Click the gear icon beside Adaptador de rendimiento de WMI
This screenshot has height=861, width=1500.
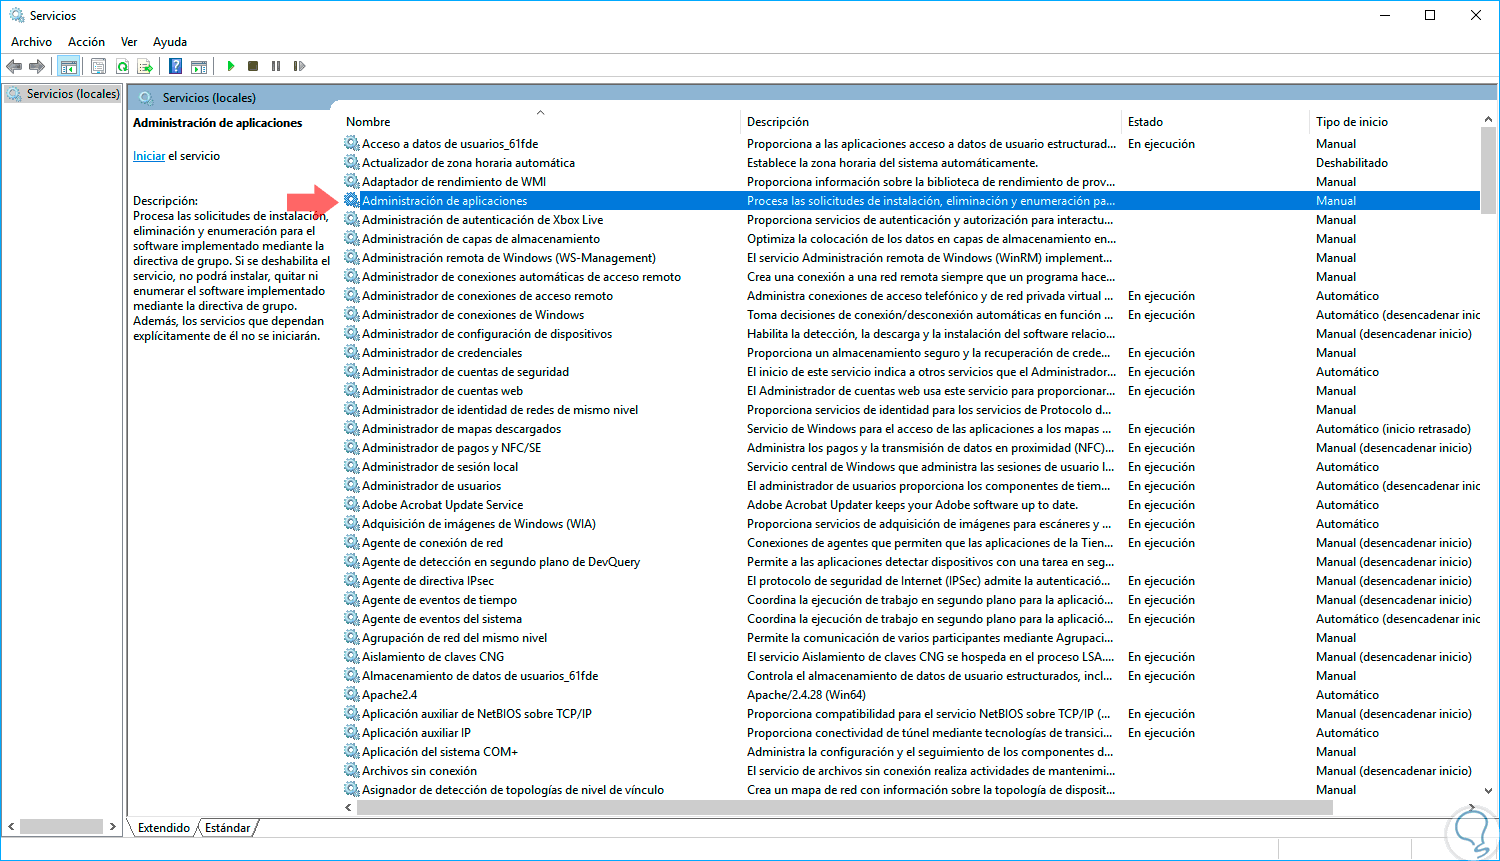[x=352, y=182]
